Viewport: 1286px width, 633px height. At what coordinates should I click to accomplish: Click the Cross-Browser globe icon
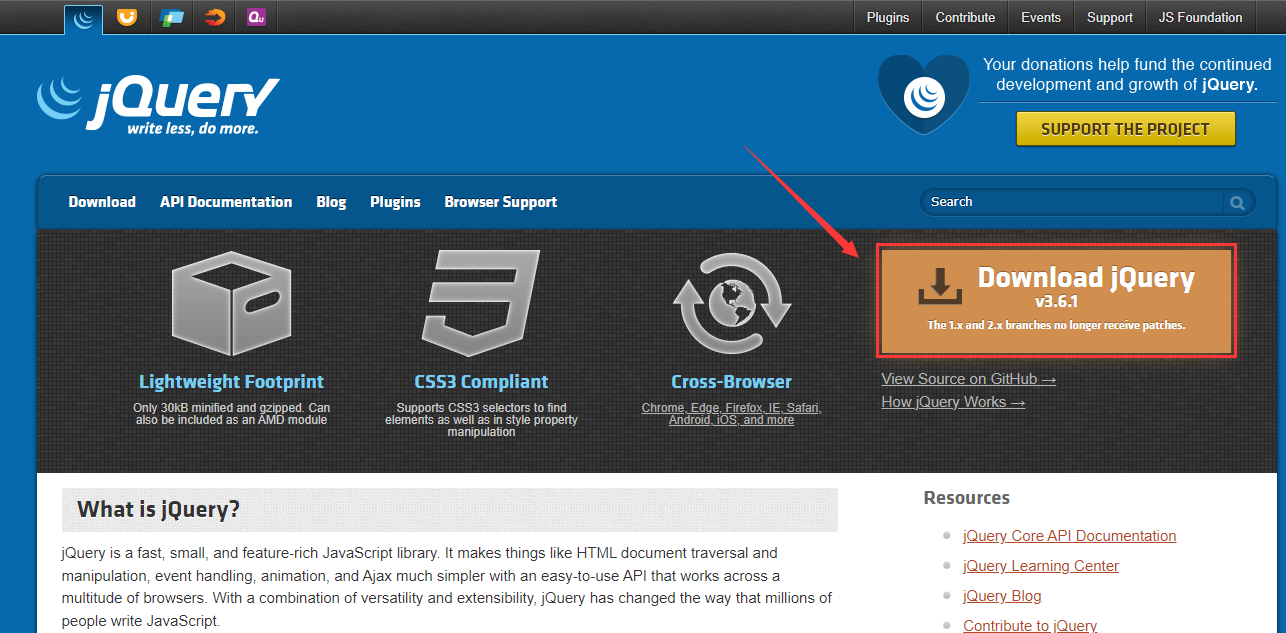coord(731,305)
